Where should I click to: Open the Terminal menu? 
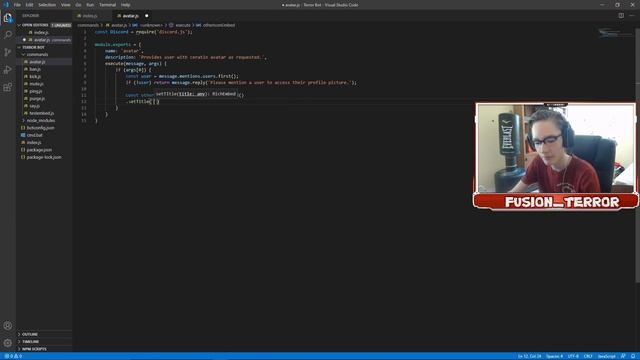point(107,5)
